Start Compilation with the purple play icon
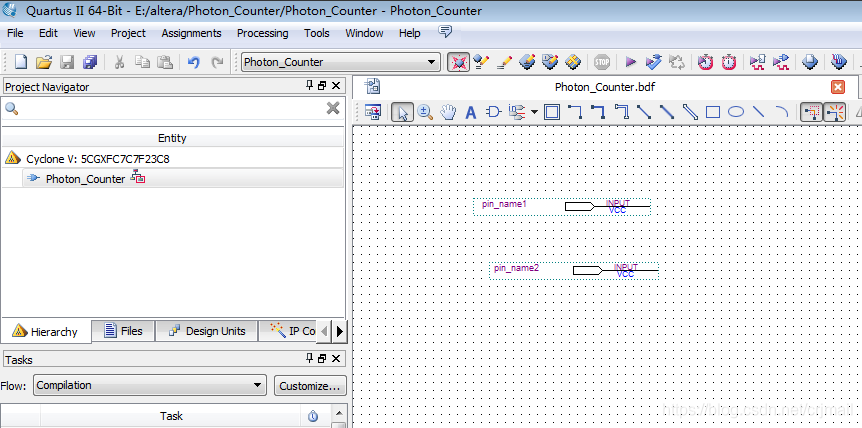This screenshot has height=428, width=862. tap(631, 62)
